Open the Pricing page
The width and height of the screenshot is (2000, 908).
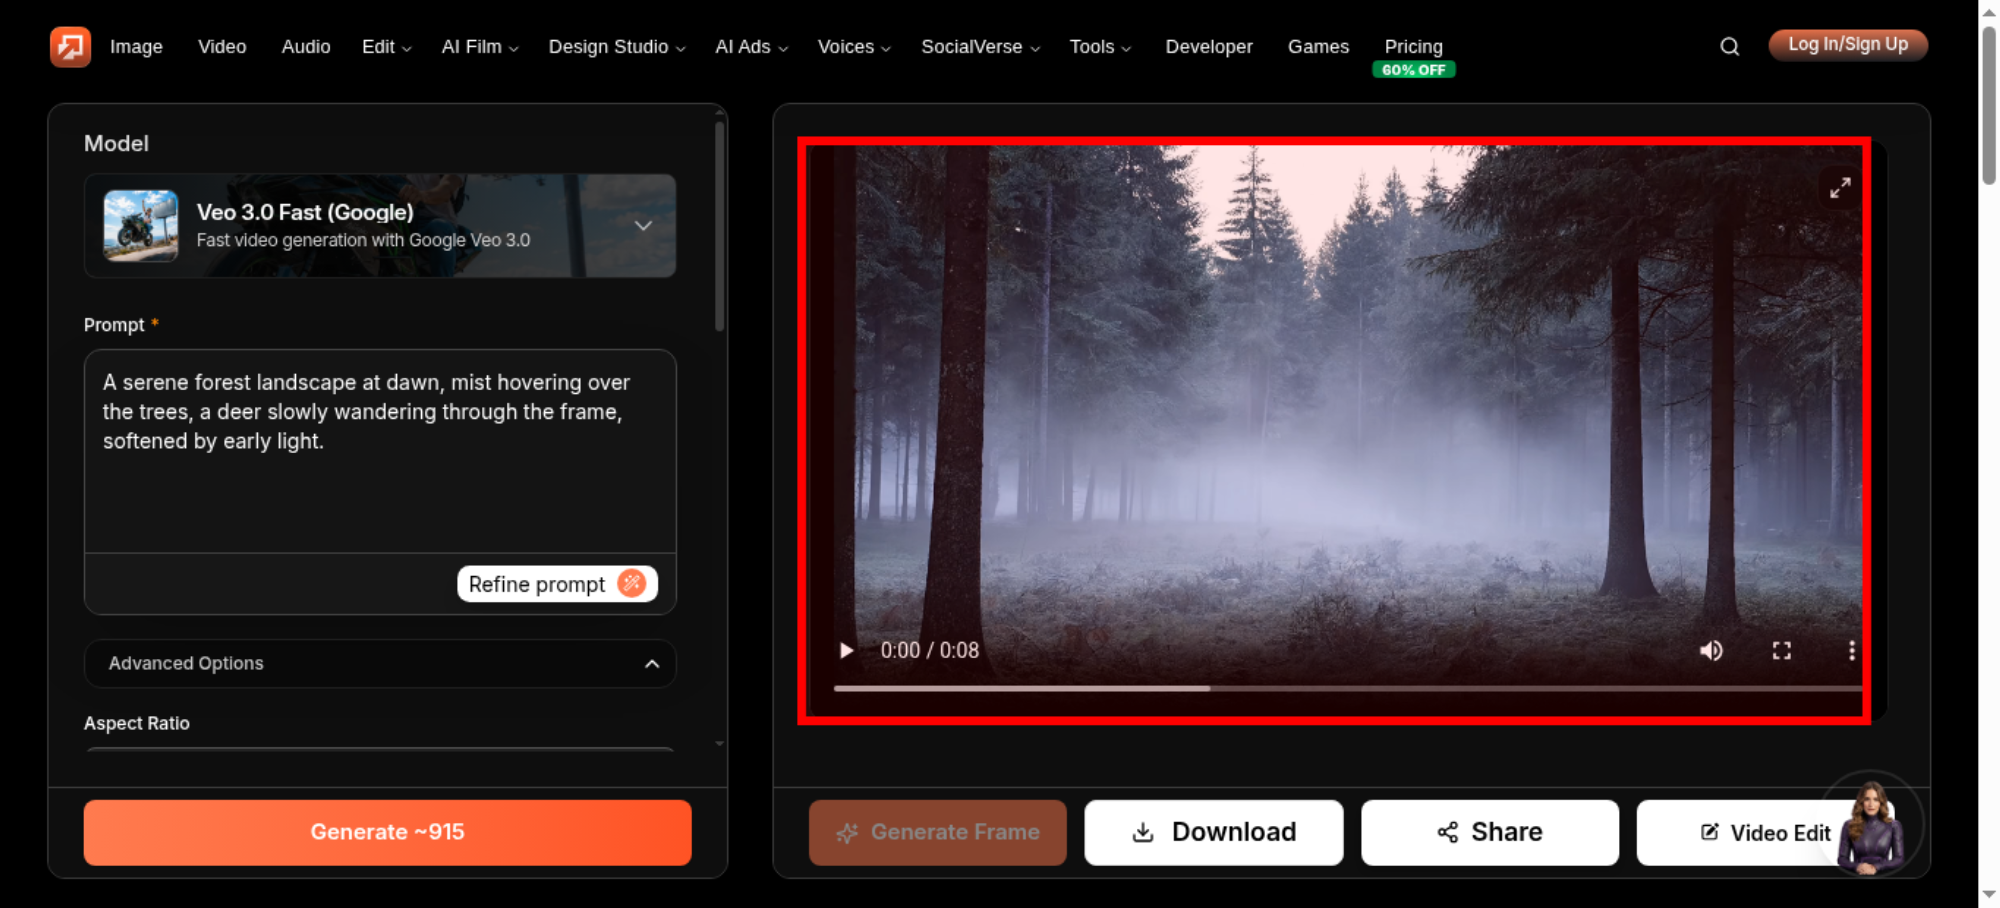click(1413, 47)
